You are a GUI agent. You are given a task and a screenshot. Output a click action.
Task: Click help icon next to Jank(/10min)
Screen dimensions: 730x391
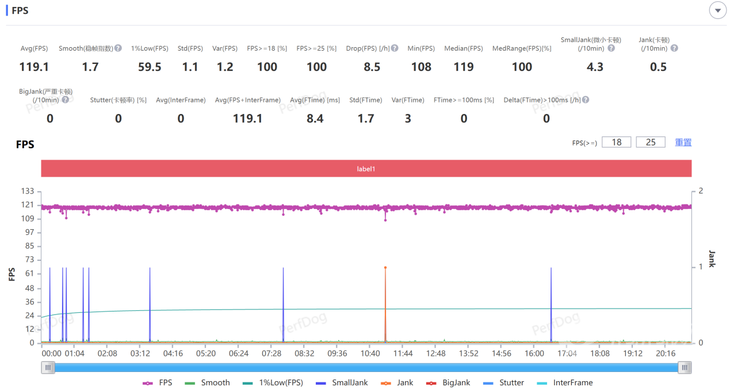pyautogui.click(x=674, y=48)
